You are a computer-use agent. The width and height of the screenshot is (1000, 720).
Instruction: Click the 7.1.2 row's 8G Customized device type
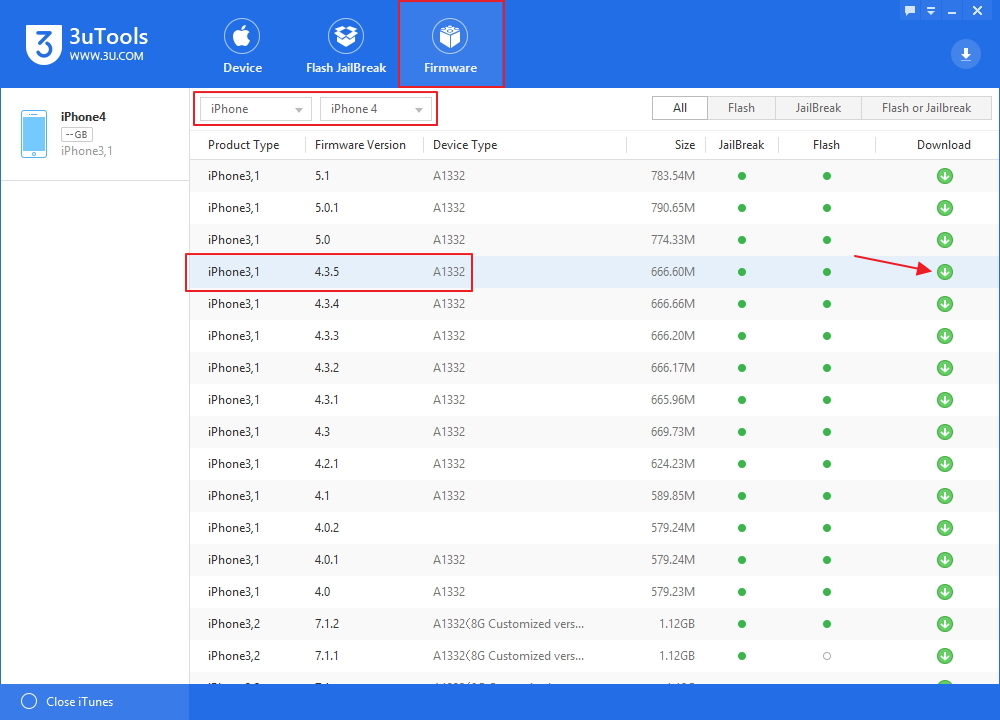[x=508, y=624]
